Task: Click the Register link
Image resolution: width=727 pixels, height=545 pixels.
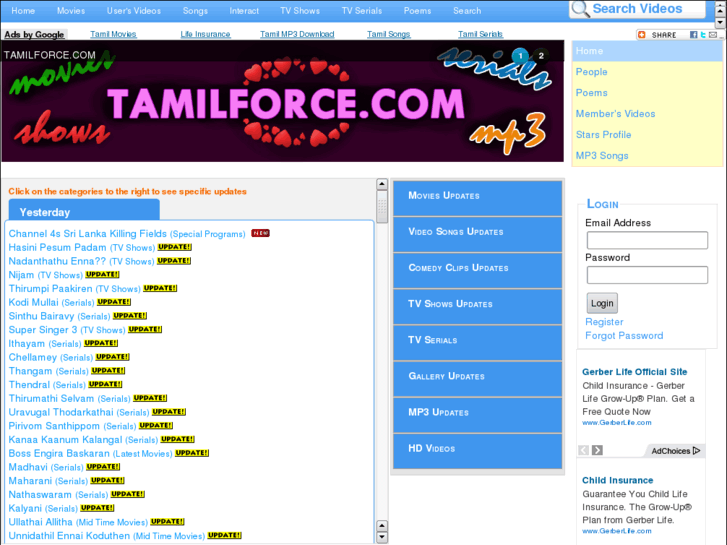Action: 604,322
